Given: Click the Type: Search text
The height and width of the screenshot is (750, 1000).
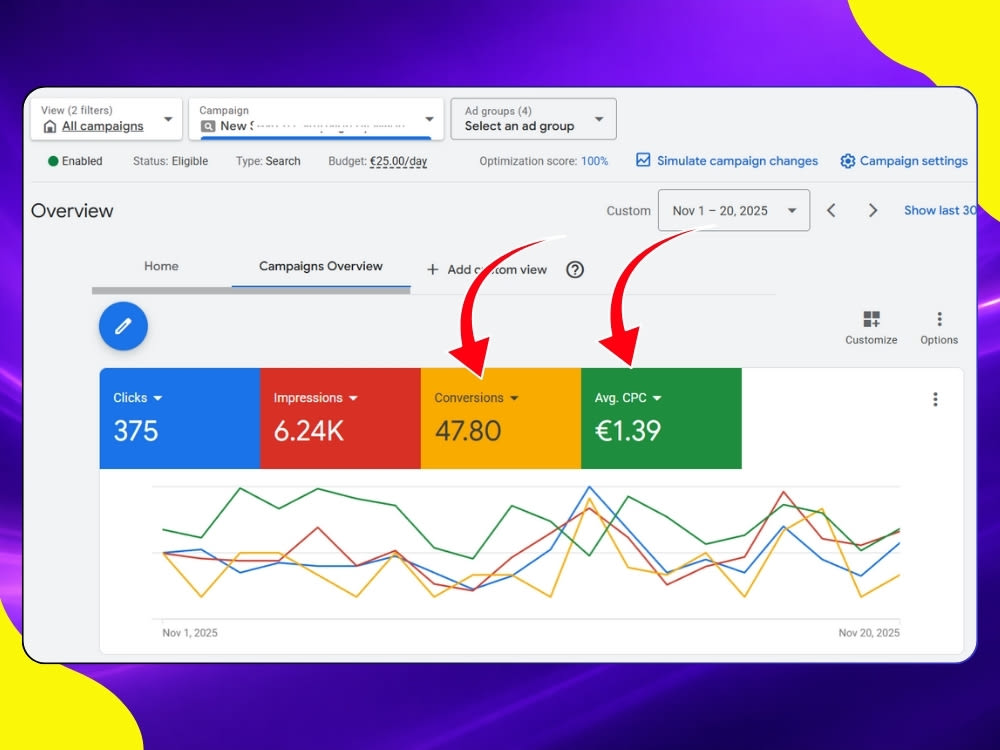Looking at the screenshot, I should pos(268,161).
